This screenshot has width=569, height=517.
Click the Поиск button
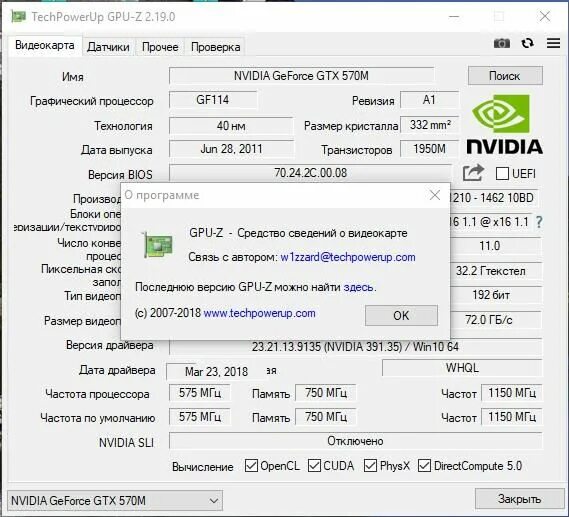[505, 76]
